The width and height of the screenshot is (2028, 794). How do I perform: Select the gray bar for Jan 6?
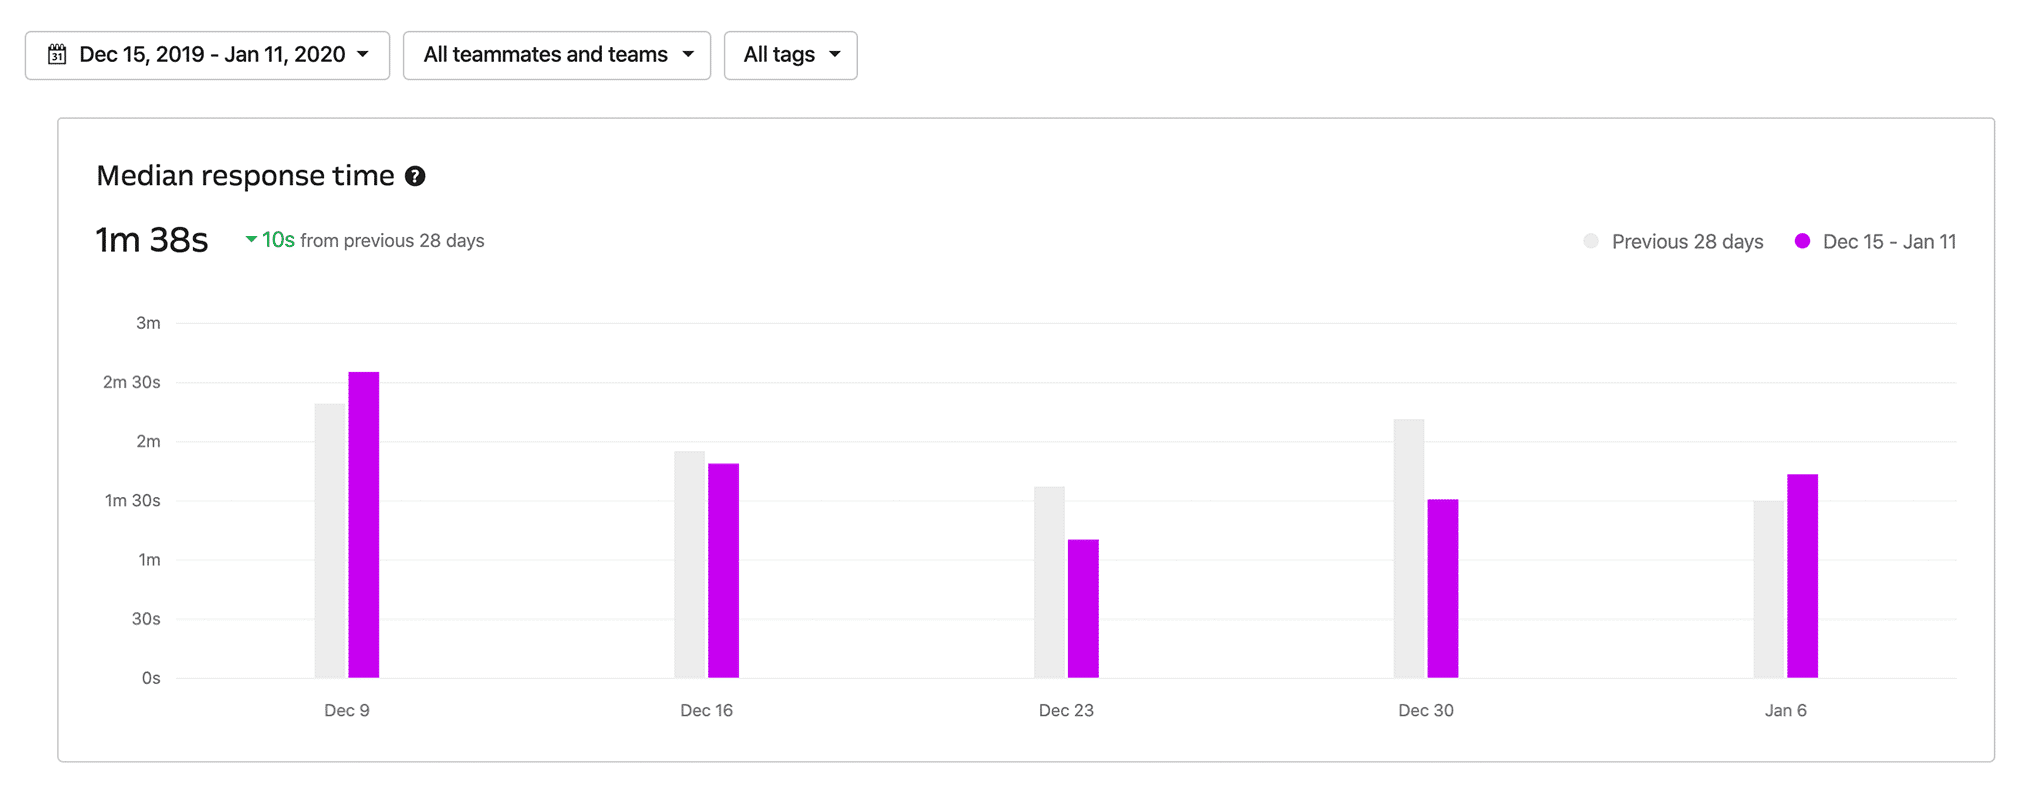tap(1768, 589)
